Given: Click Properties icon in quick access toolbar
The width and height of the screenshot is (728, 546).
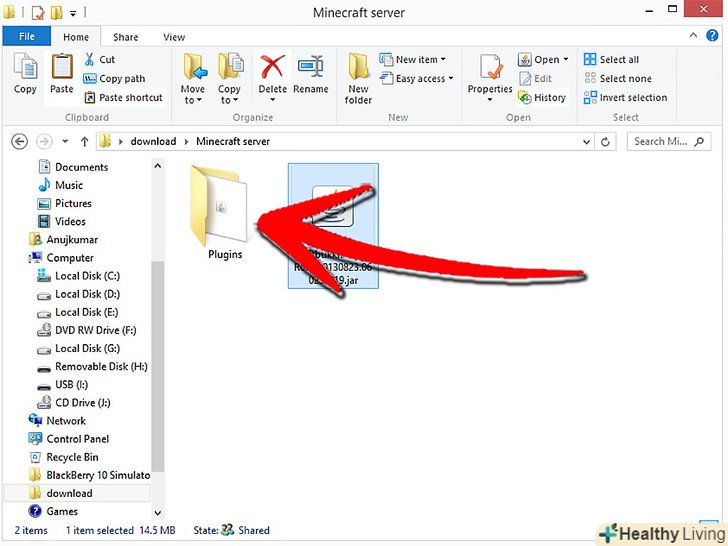Looking at the screenshot, I should pyautogui.click(x=38, y=13).
